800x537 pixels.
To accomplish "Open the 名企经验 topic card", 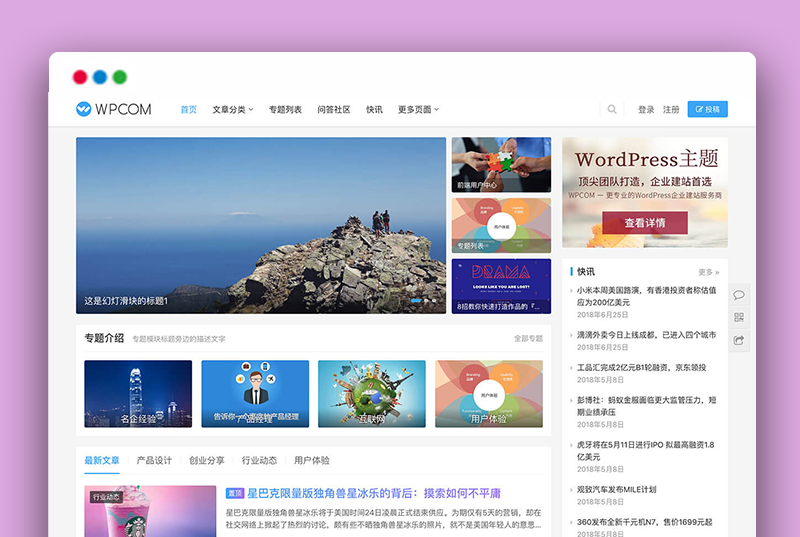I will point(138,394).
